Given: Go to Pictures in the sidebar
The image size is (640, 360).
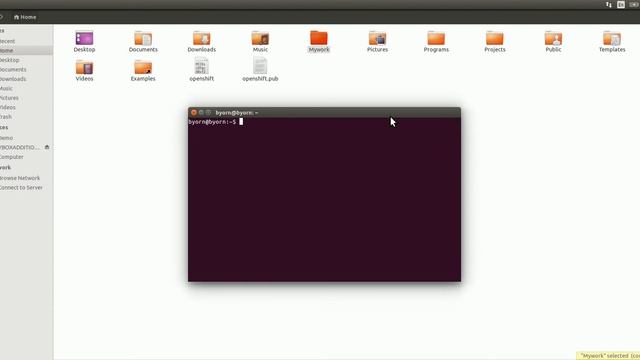Looking at the screenshot, I should point(9,98).
